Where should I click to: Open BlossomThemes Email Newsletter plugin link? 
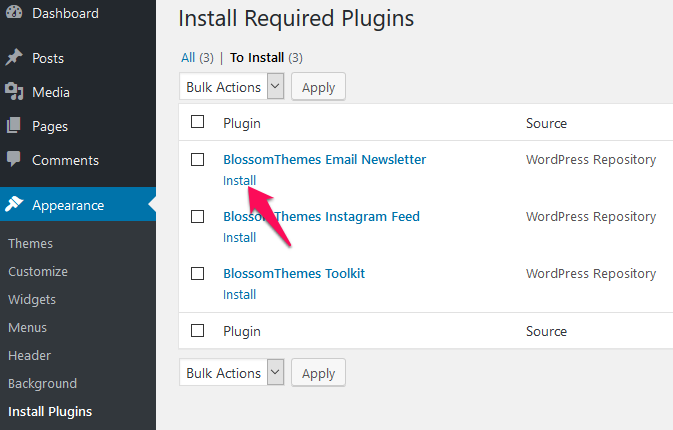pyautogui.click(x=324, y=159)
